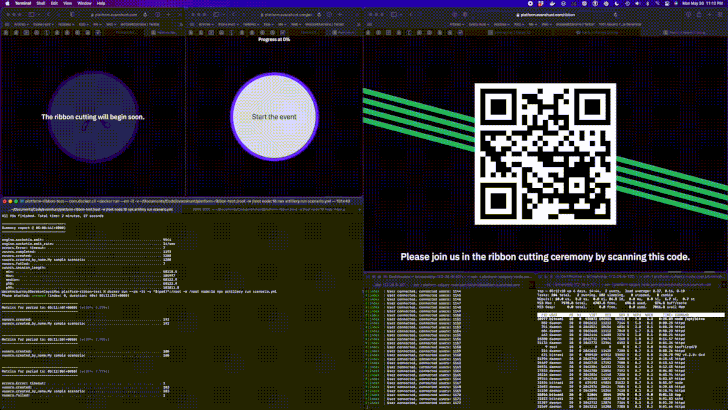Click the Bluetooth icon in menu bar
Screen dimensions: 728x410
[648, 3]
